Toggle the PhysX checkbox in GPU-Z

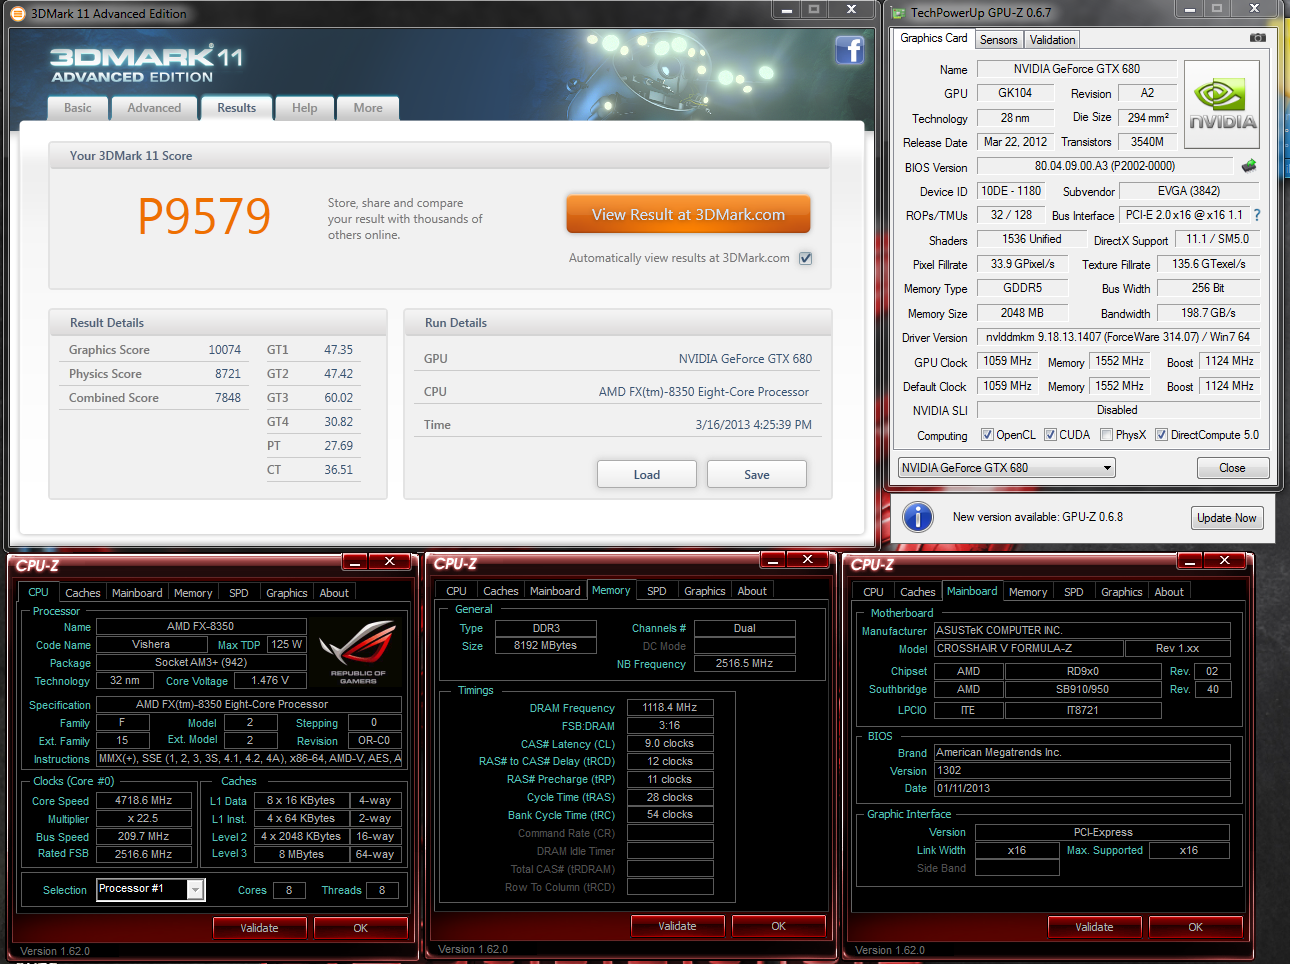[x=1106, y=435]
